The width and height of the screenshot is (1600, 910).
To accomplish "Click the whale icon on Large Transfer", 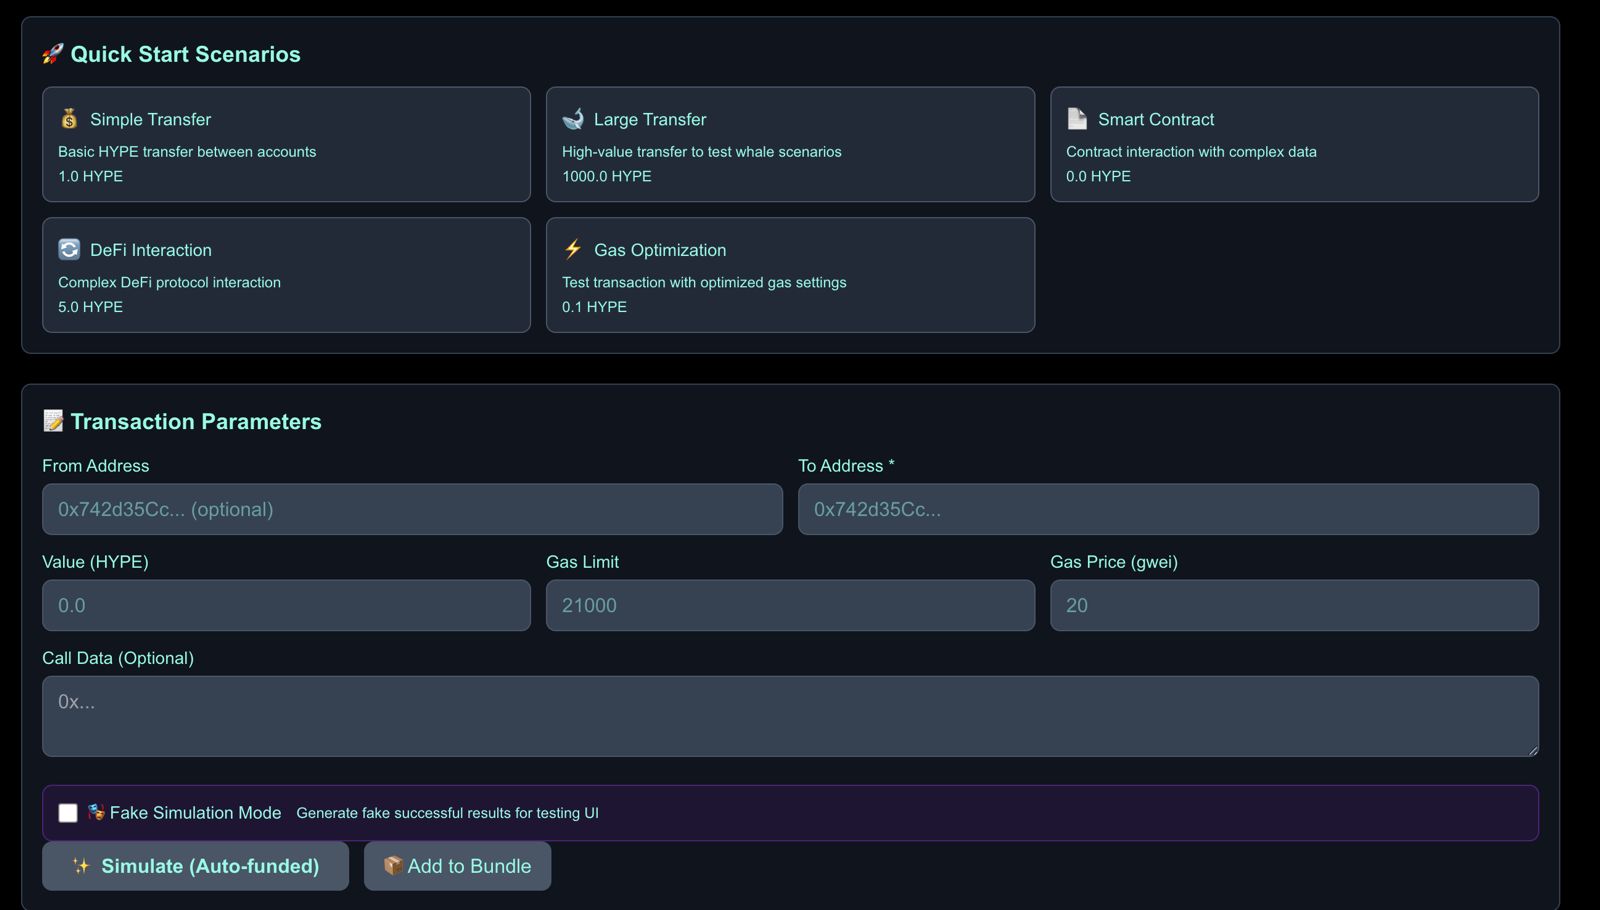I will [x=573, y=119].
